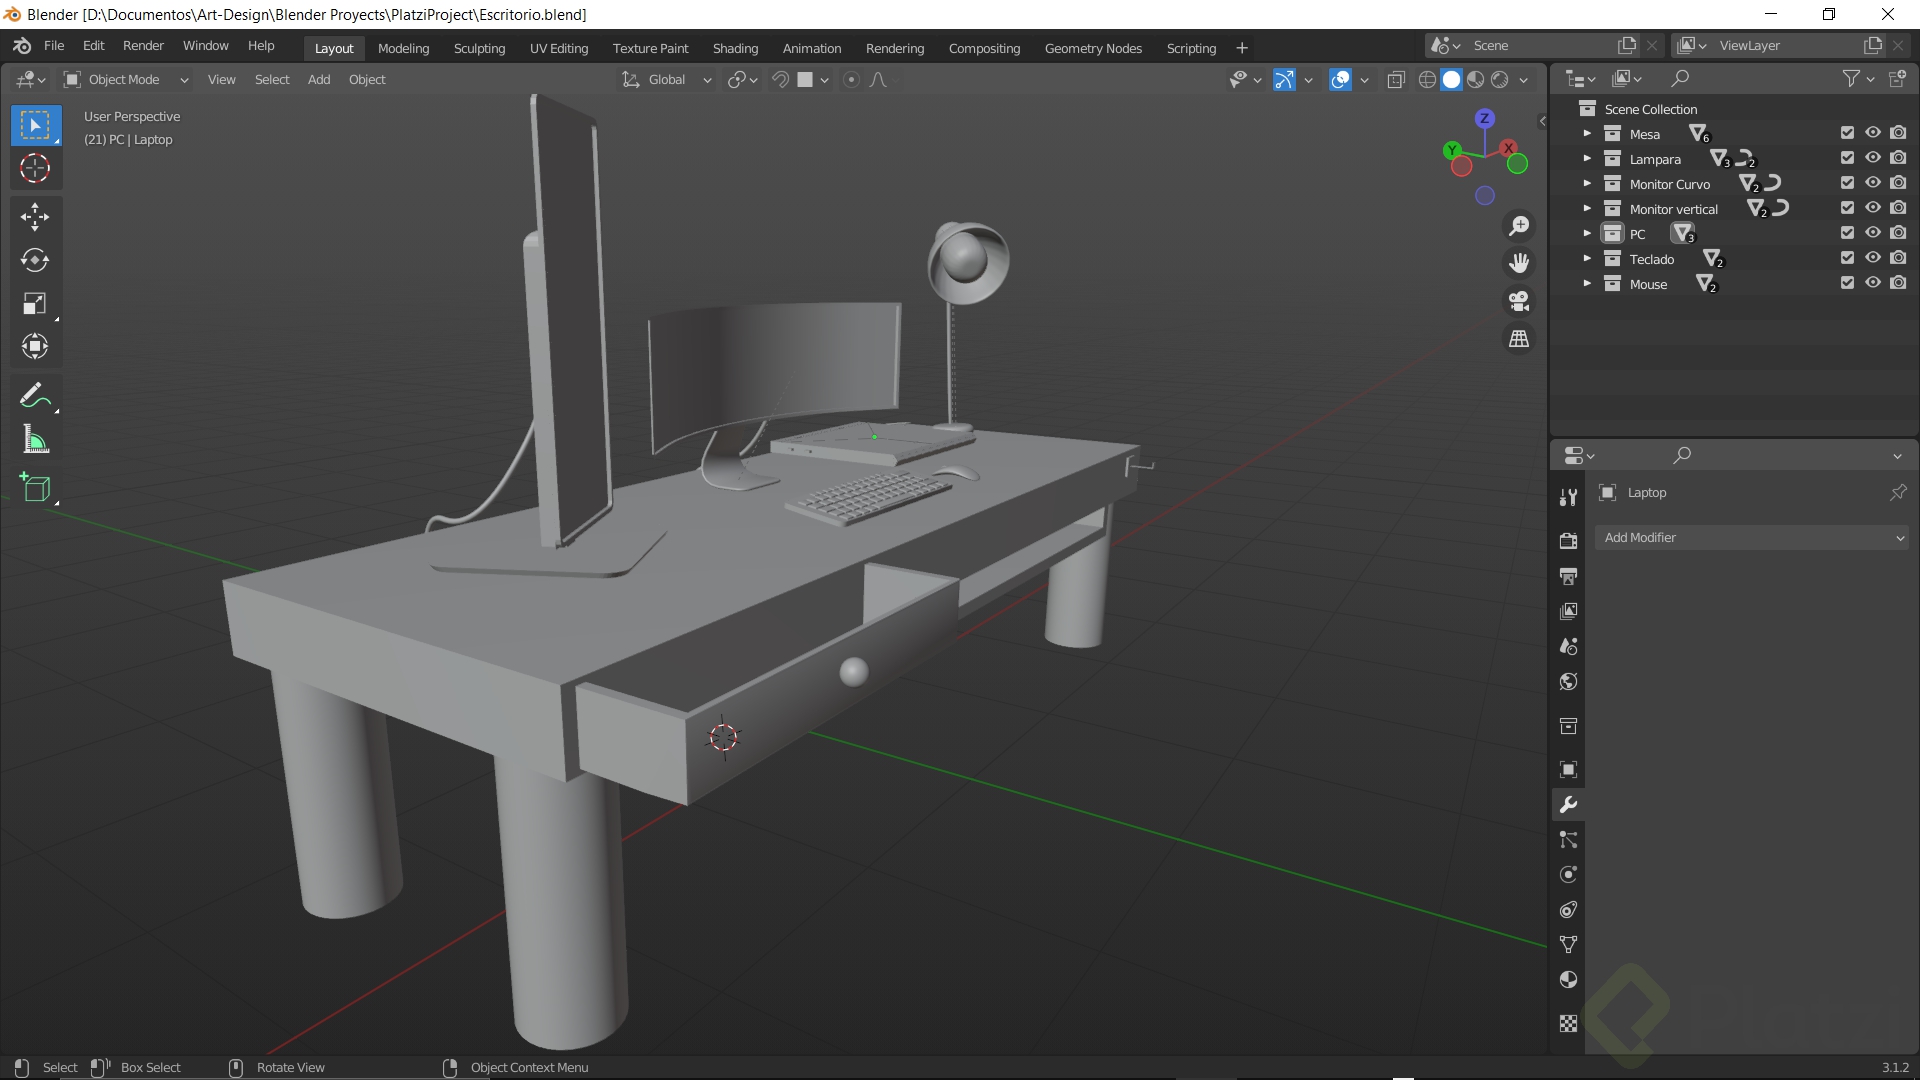
Task: Disable the Mouse collection render visibility
Action: (1898, 283)
